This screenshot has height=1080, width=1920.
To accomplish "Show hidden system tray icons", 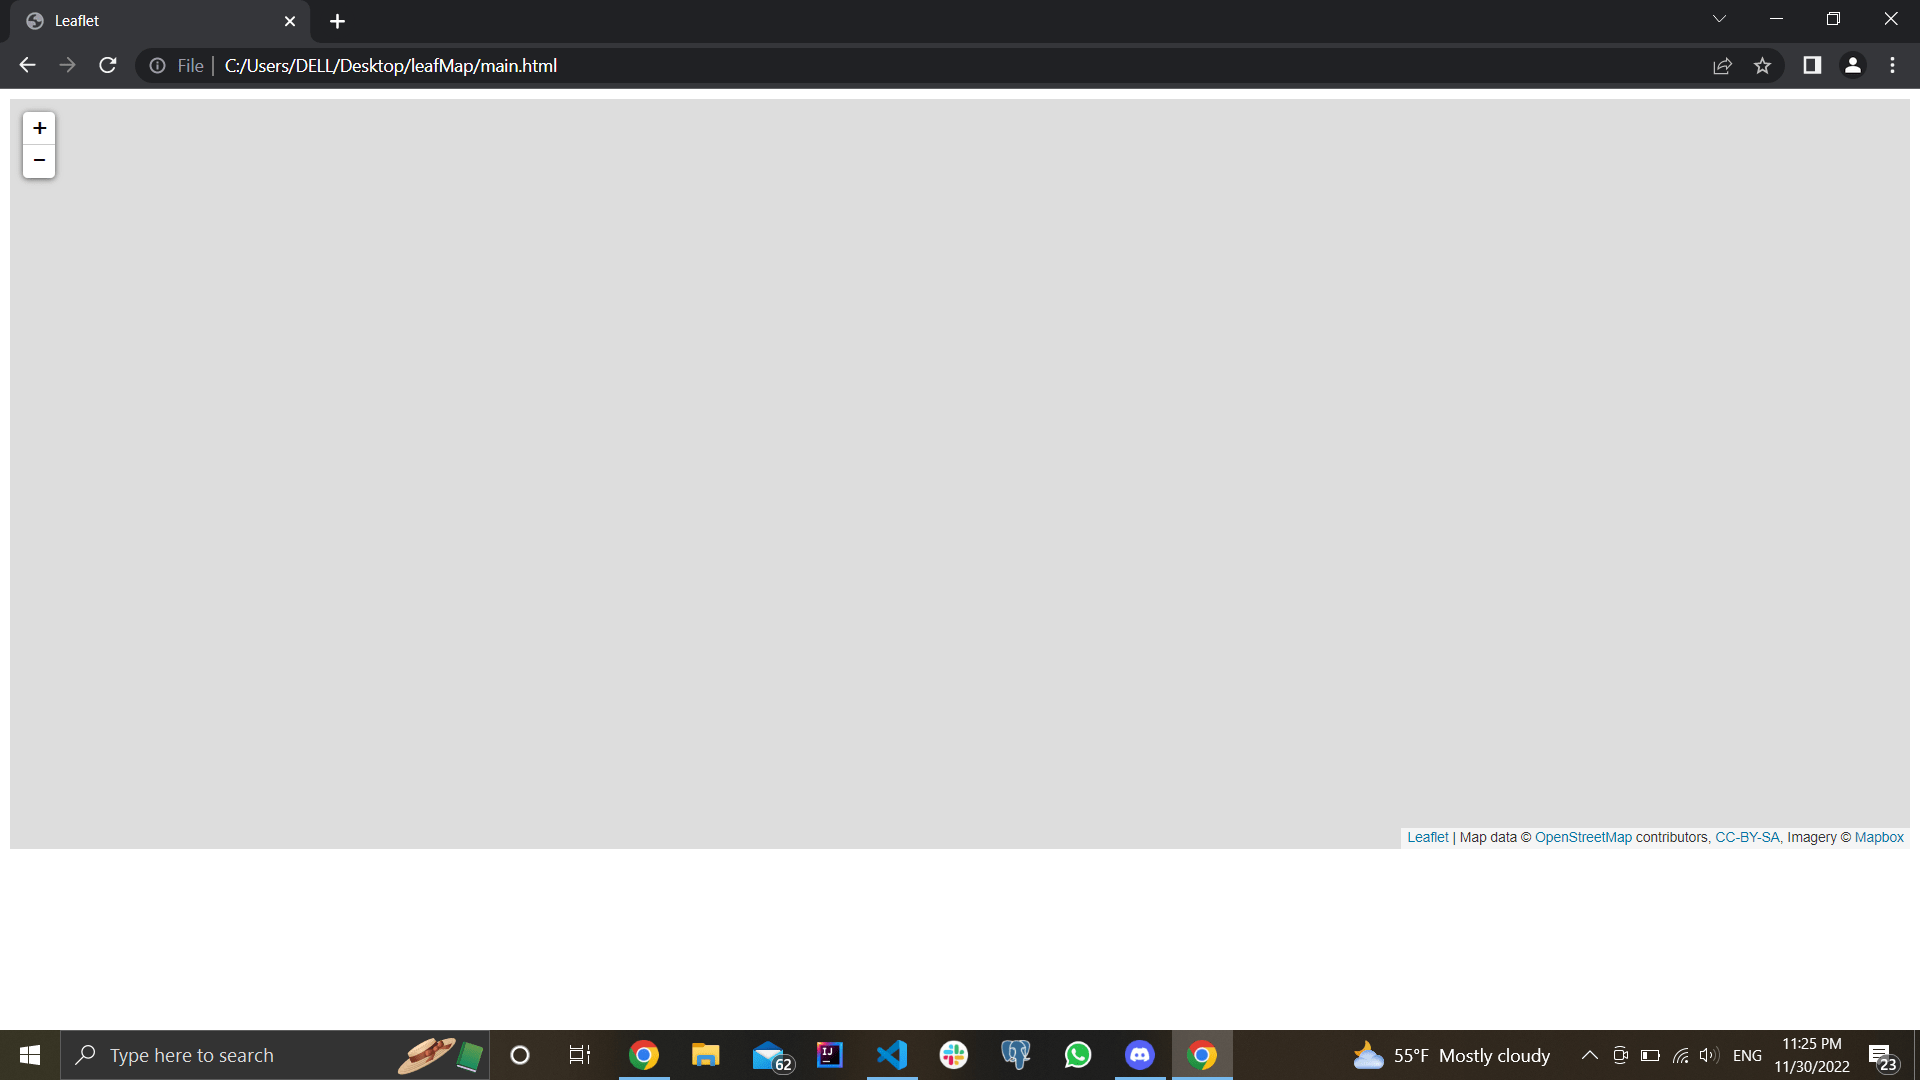I will (x=1589, y=1055).
